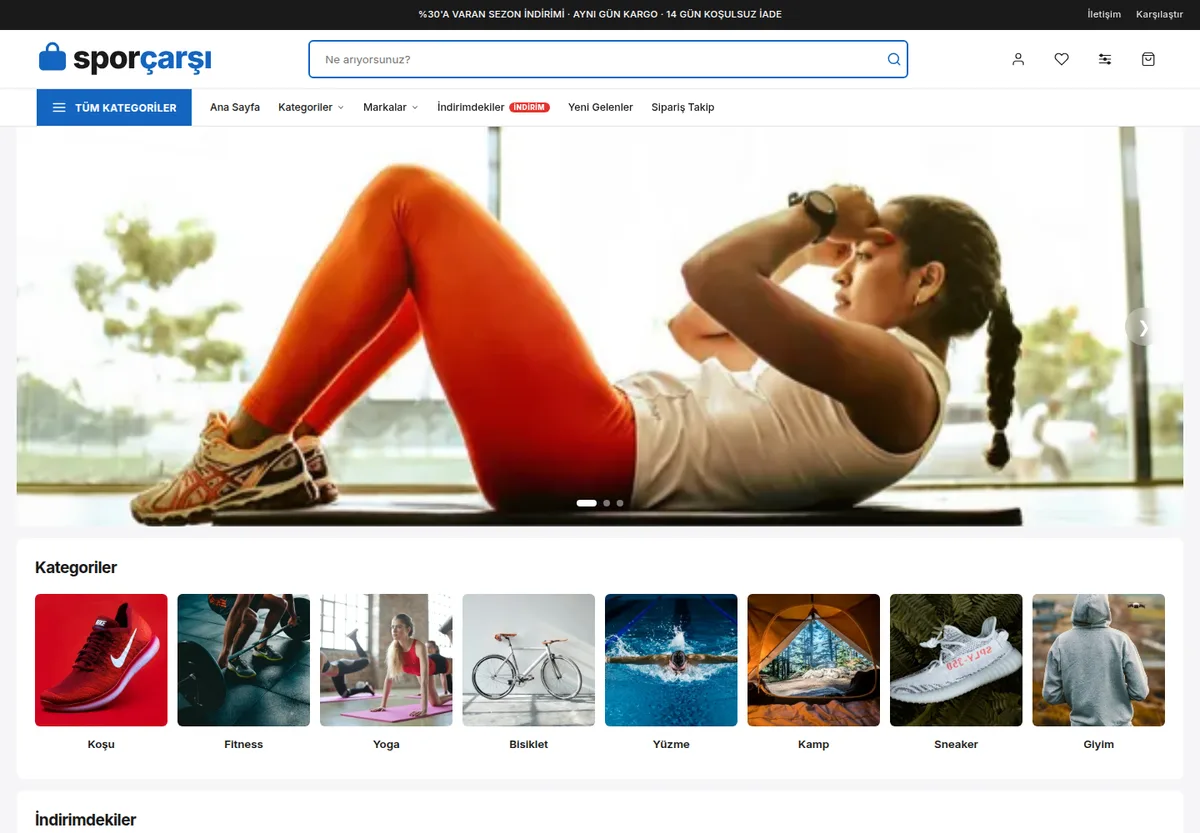Image resolution: width=1200 pixels, height=833 pixels.
Task: Open the Yoga category thumbnail
Action: point(386,660)
